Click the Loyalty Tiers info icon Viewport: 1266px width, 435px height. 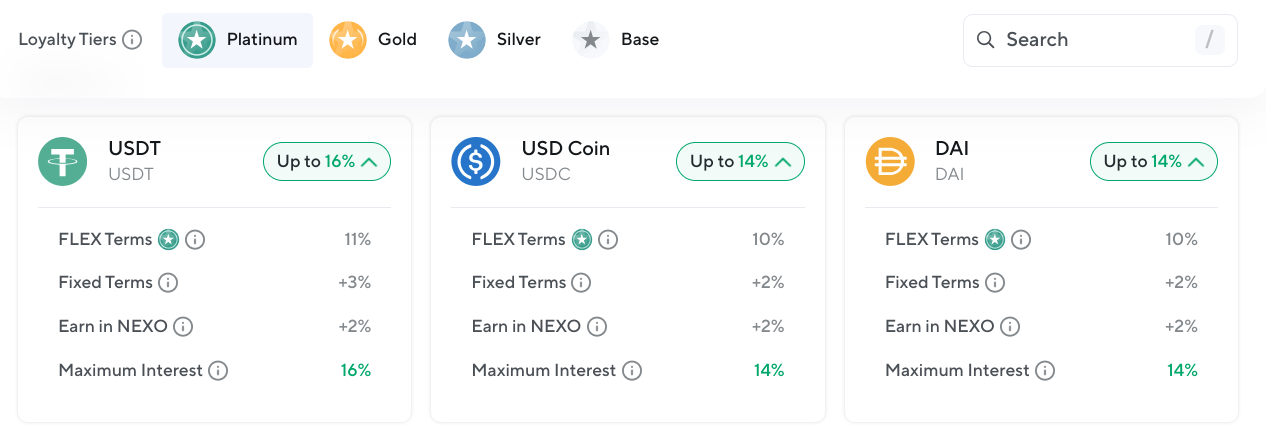[x=132, y=40]
